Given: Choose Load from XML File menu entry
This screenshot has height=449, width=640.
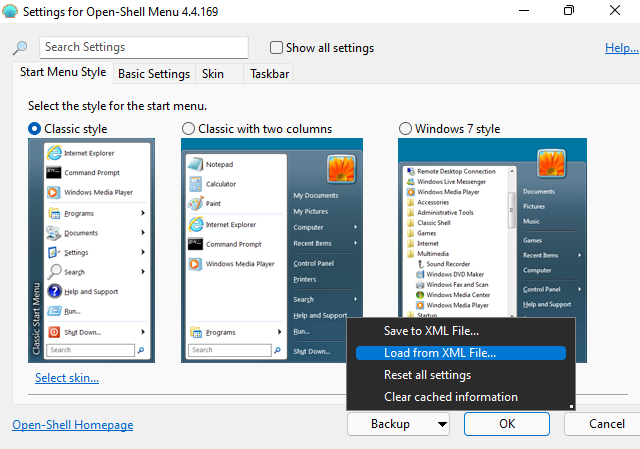Looking at the screenshot, I should point(461,353).
